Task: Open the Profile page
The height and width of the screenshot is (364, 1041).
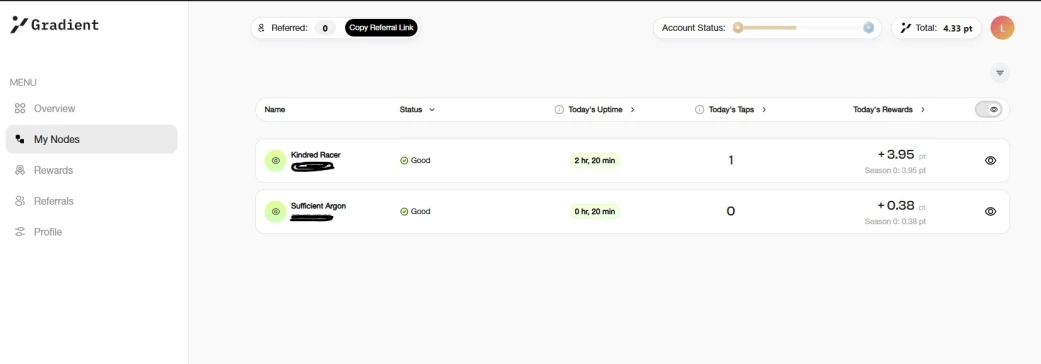Action: (48, 232)
